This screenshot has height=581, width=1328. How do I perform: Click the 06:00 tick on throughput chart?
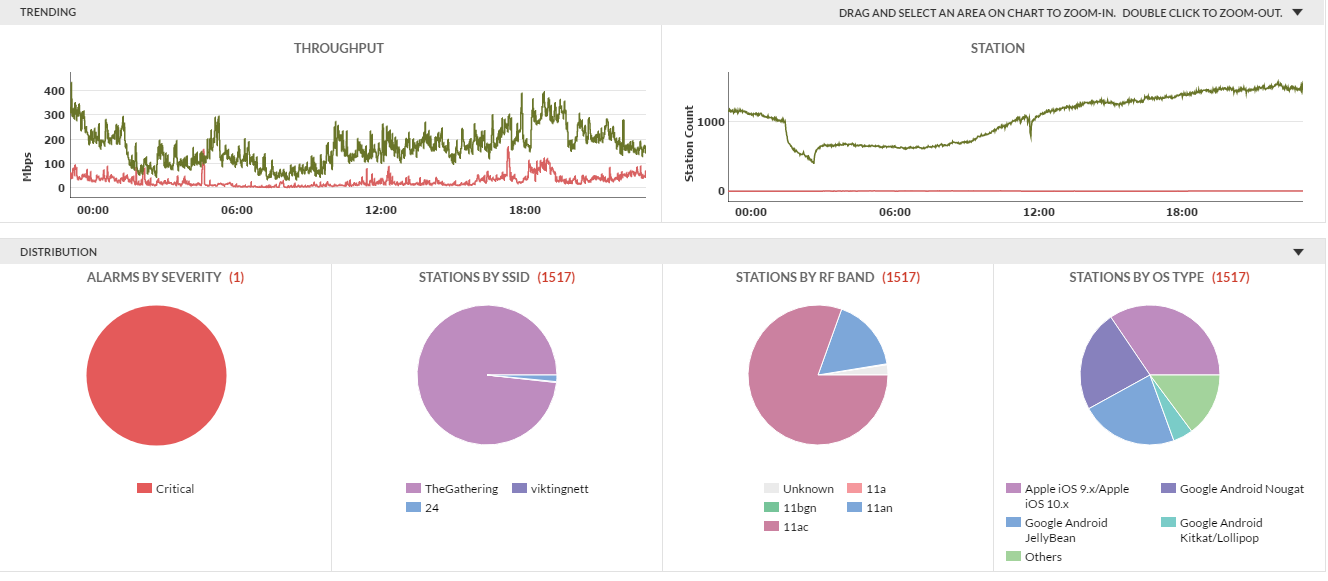(x=237, y=210)
